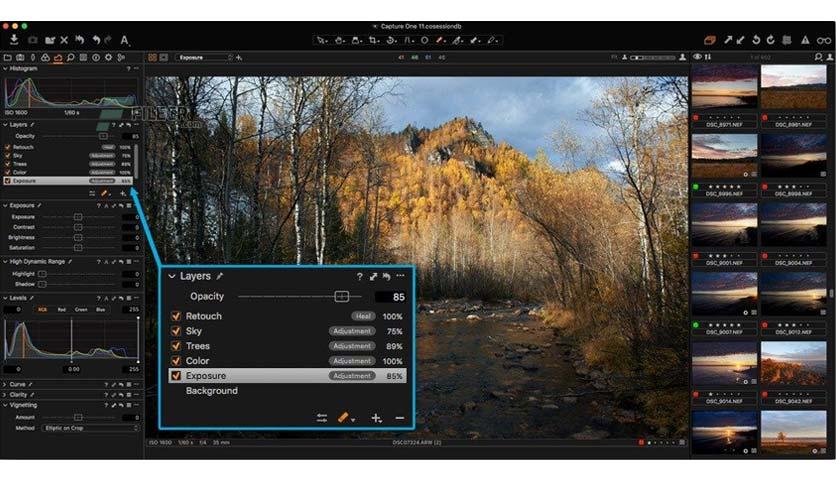Uncheck the Retouch layer checkbox in callout

[176, 316]
